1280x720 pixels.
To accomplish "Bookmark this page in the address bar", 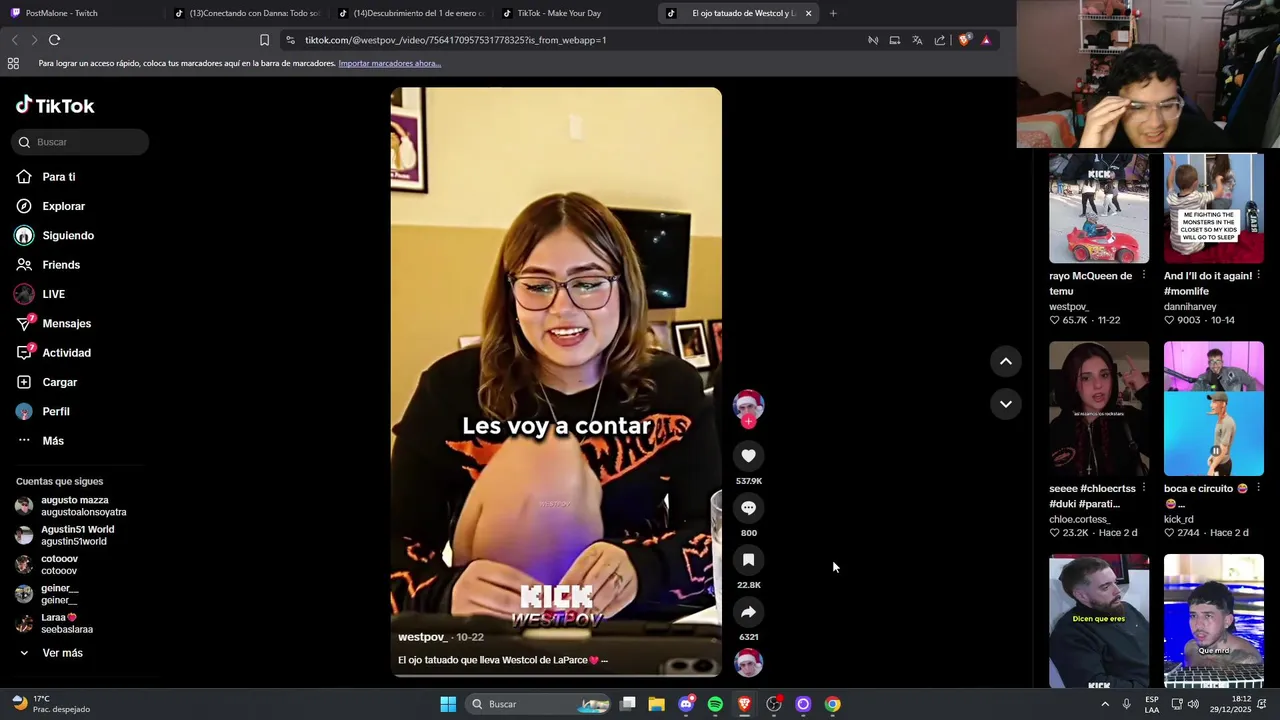I will coord(264,40).
